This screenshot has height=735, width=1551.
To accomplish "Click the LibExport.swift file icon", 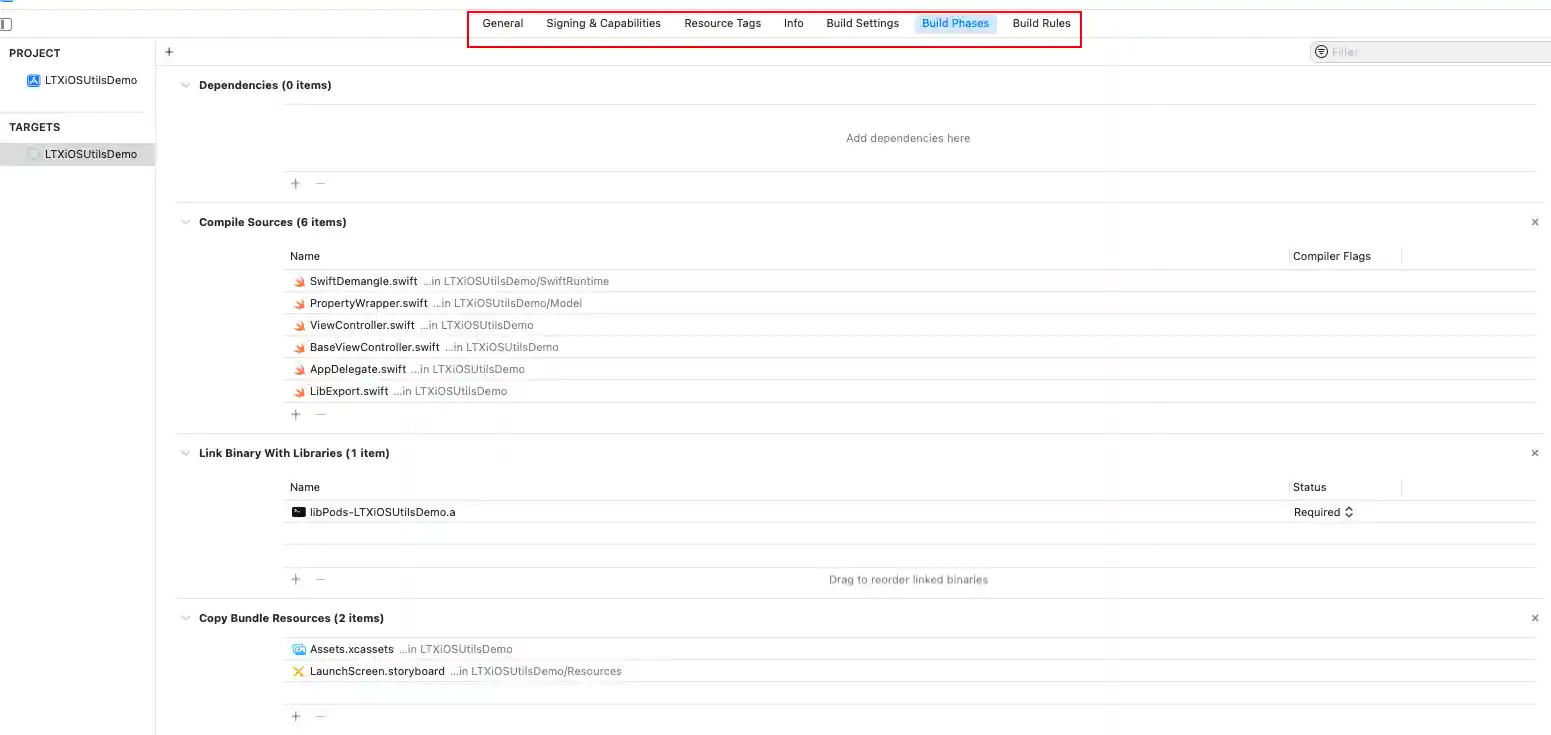I will [299, 392].
